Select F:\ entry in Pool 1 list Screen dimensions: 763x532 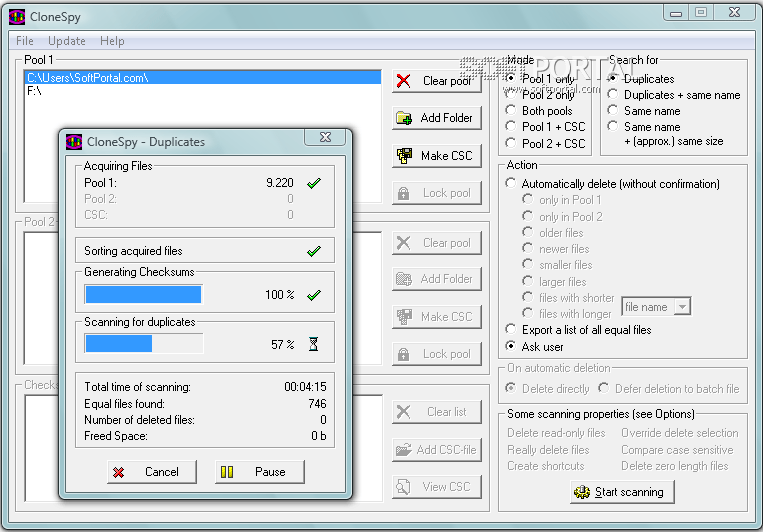pyautogui.click(x=203, y=91)
